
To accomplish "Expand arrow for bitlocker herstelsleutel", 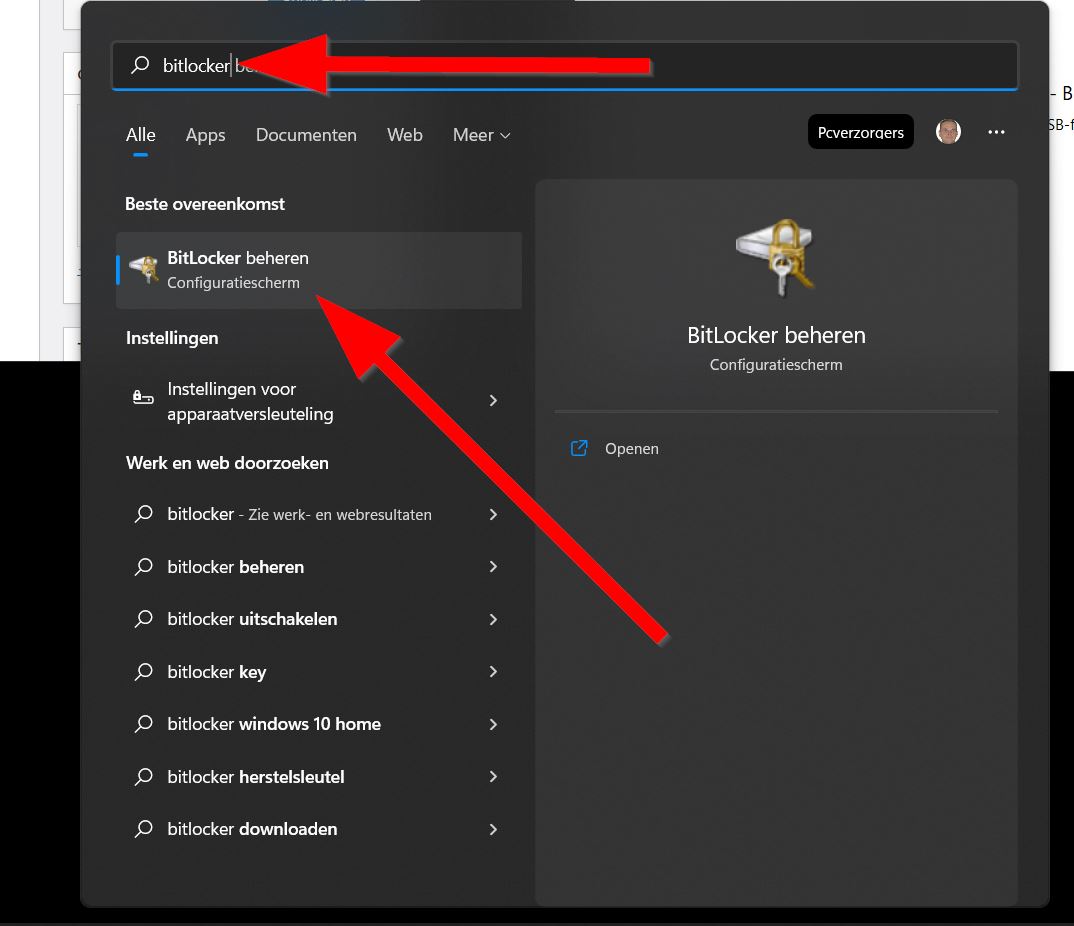I will (x=493, y=777).
